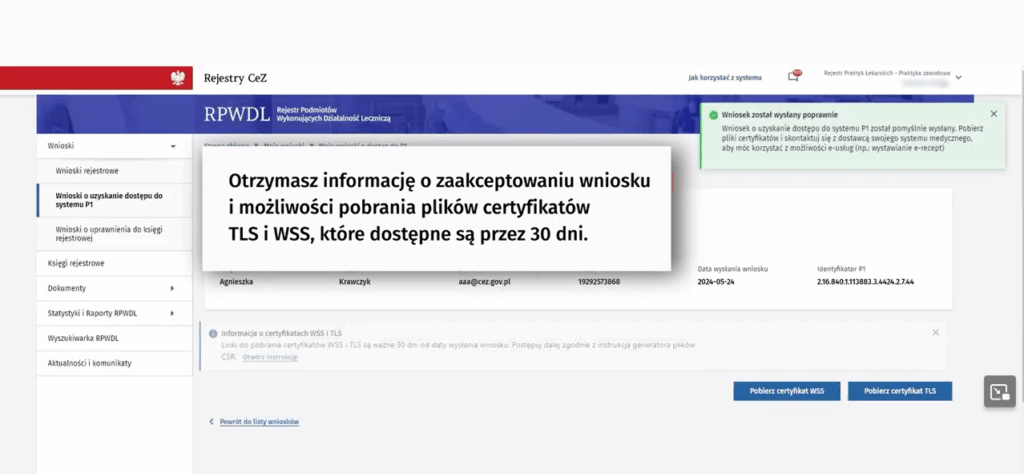
Task: Collapse the Wnioski sidebar section
Action: click(x=173, y=147)
